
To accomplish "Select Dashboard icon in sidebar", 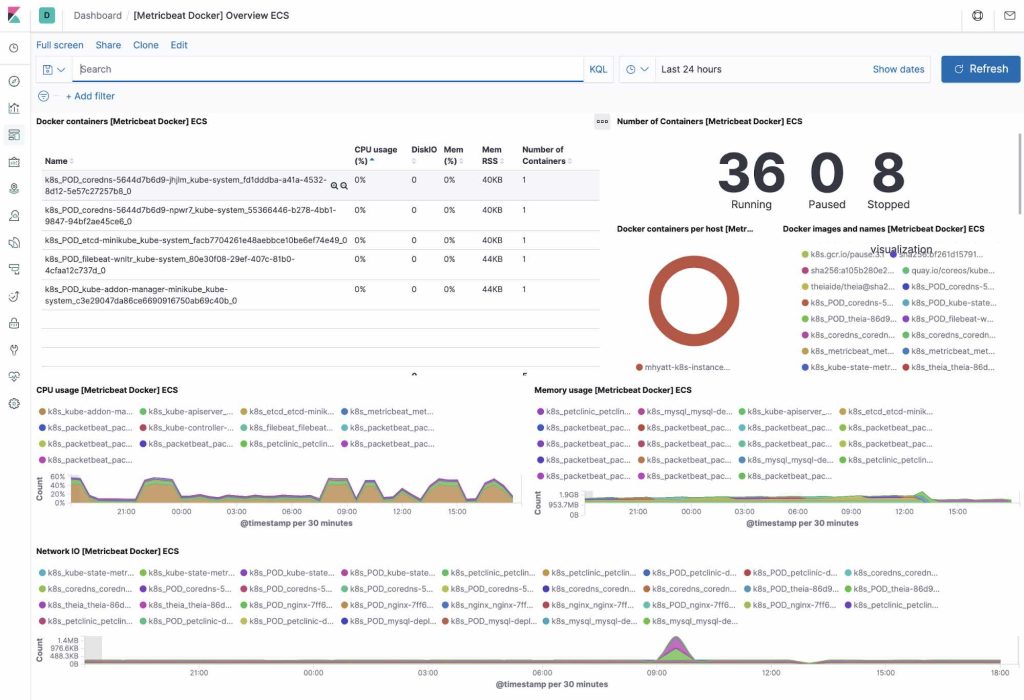I will (x=14, y=135).
